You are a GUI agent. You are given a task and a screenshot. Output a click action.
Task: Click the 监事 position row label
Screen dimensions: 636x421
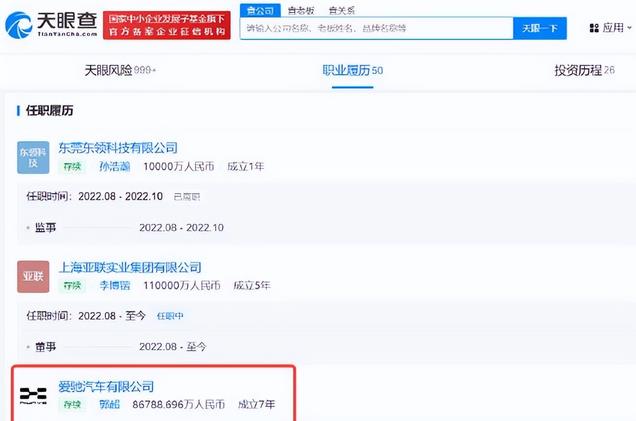(x=45, y=228)
